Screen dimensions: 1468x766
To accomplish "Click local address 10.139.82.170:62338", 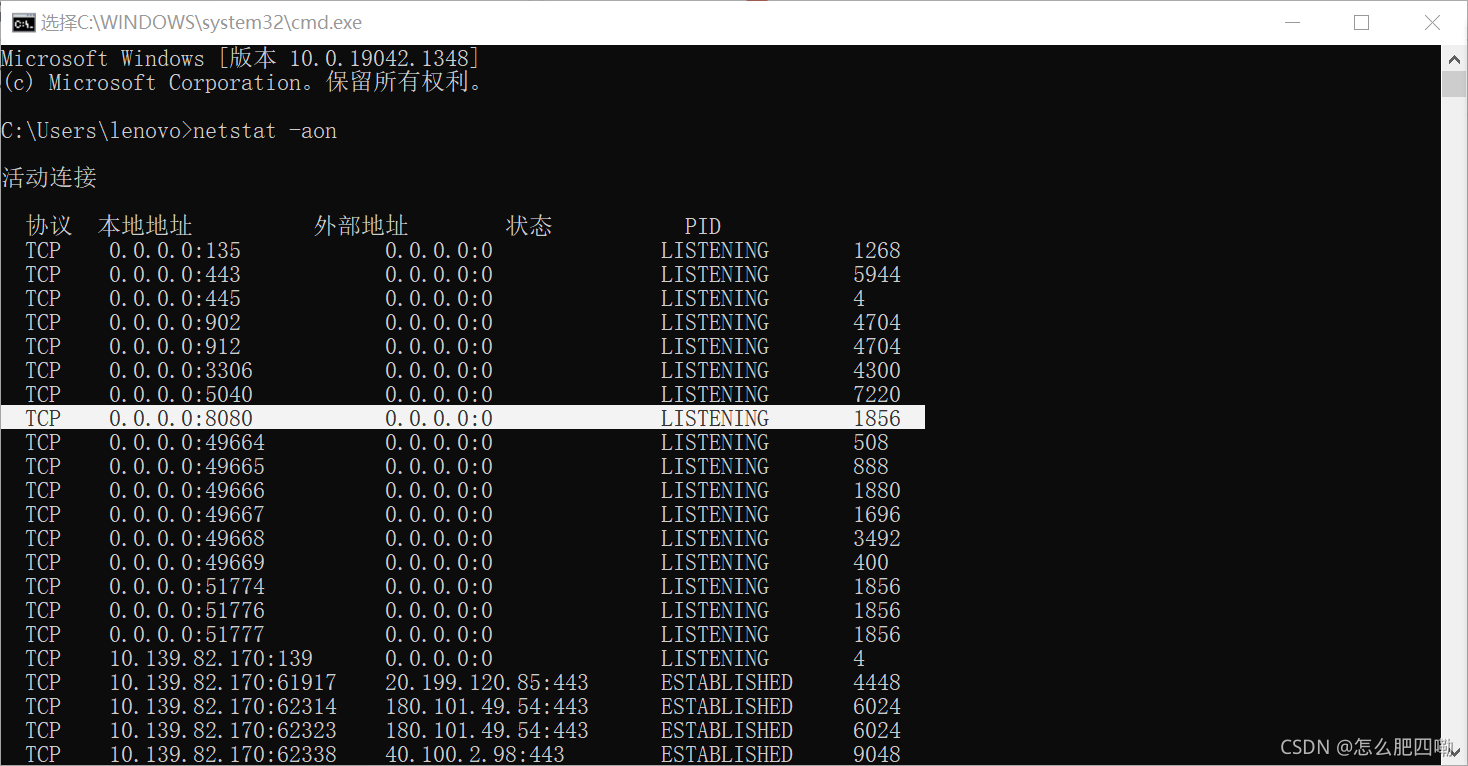I will coord(223,755).
